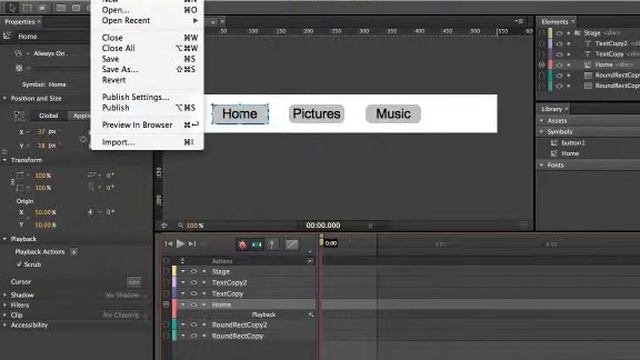The height and width of the screenshot is (360, 640).
Task: Click the Easing icon in the timeline toolbar
Action: point(292,244)
